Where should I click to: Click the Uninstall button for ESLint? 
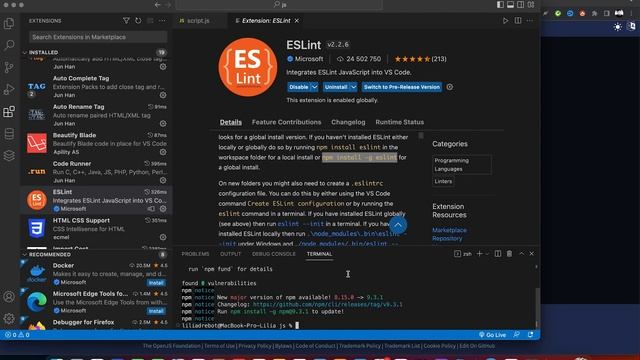(336, 87)
